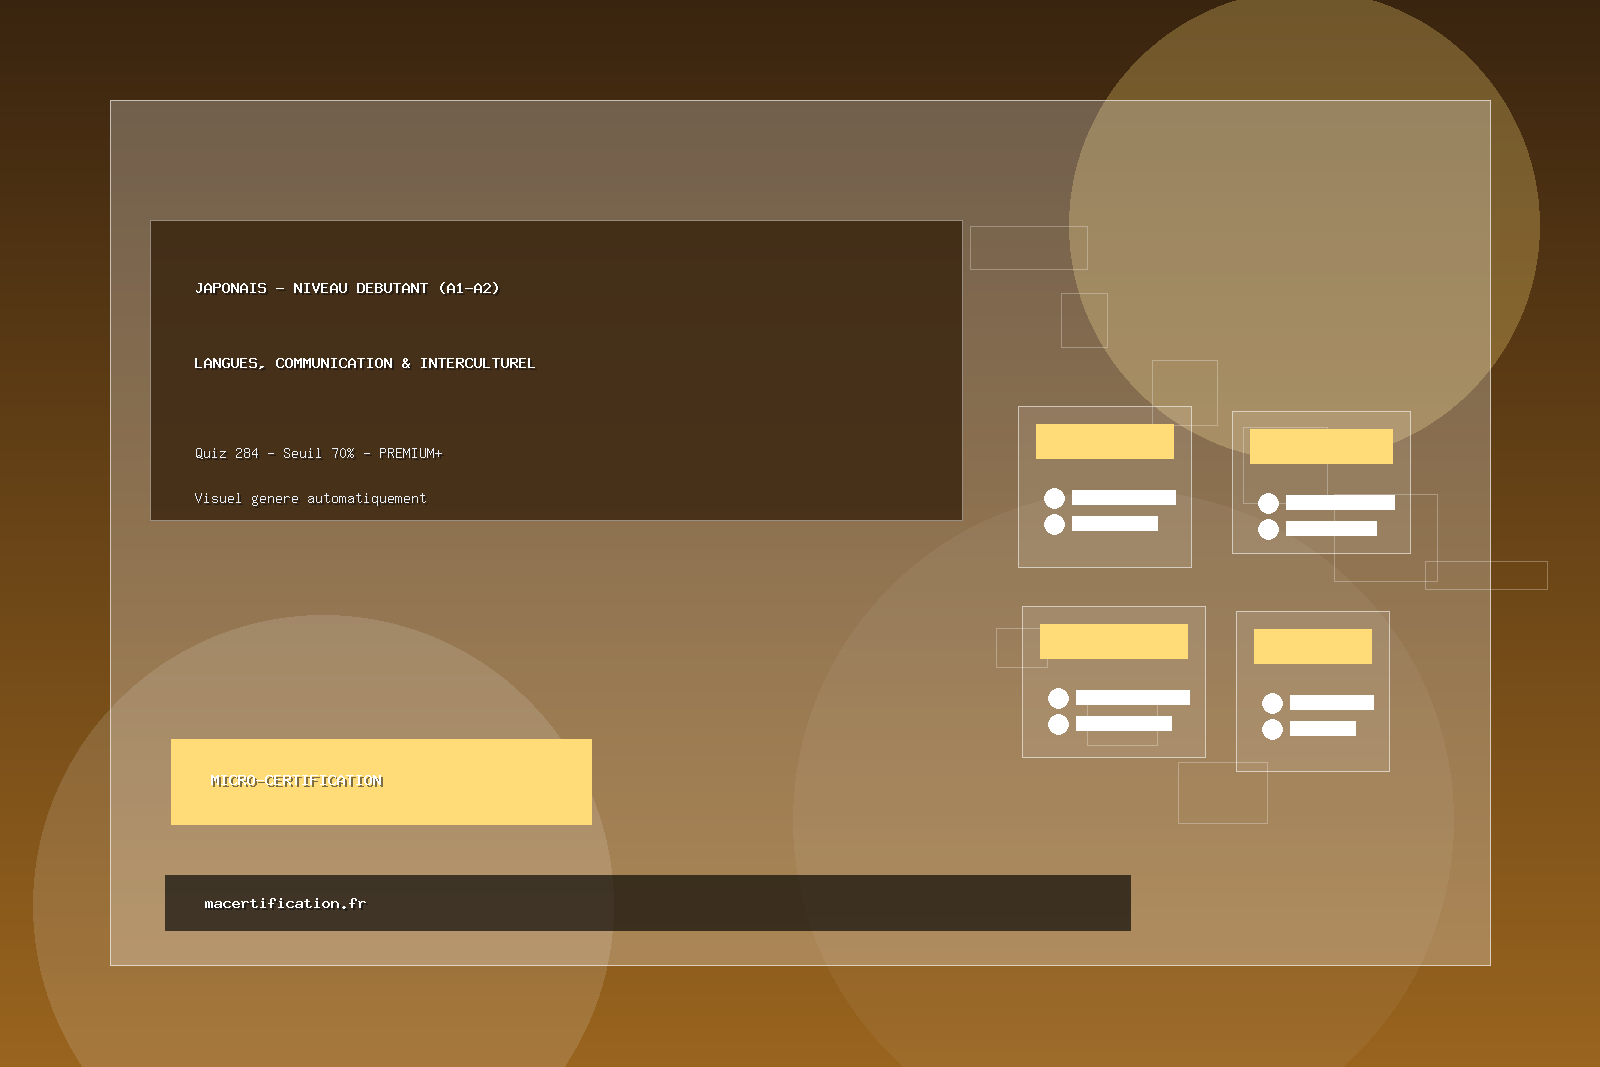
Task: Click the yellow header of the top-right quiz card
Action: click(x=1320, y=446)
